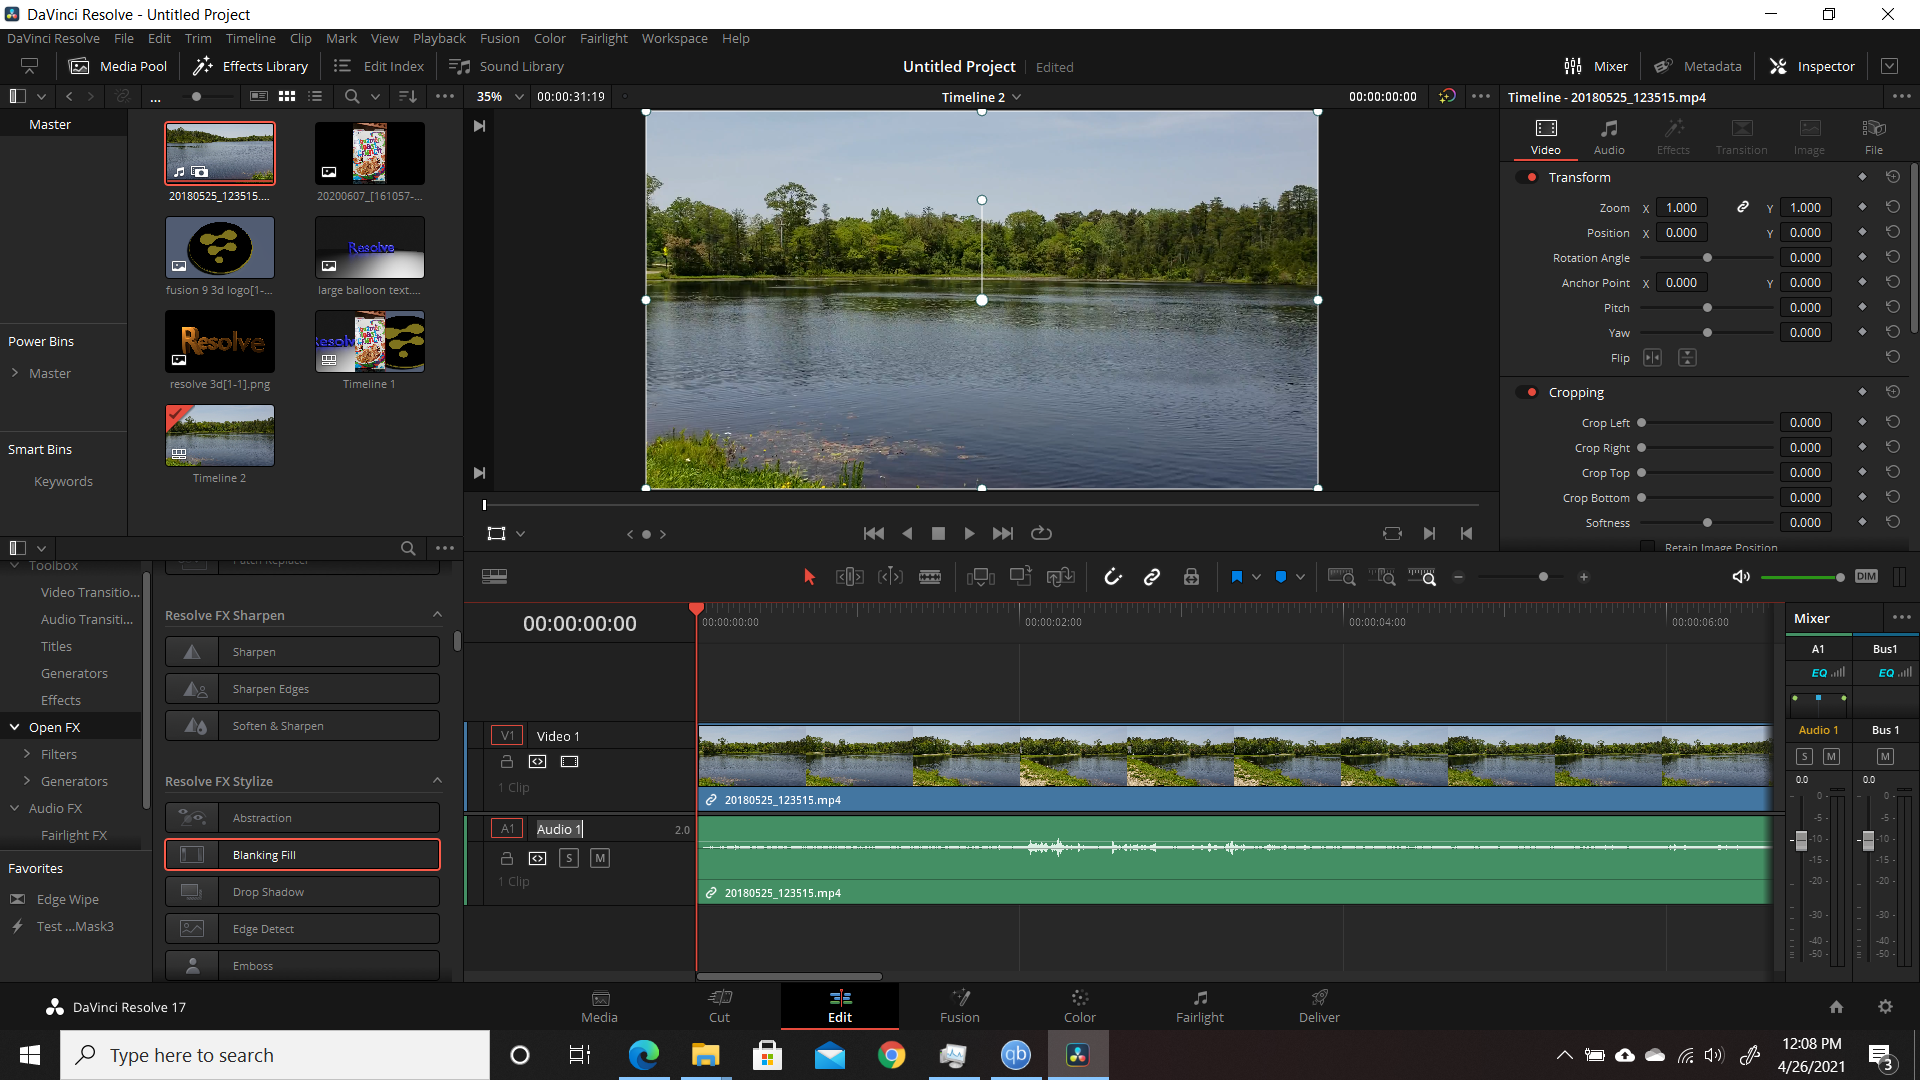Screen dimensions: 1920x1080
Task: Click the Overwrite Clip icon
Action: pyautogui.click(x=1021, y=576)
